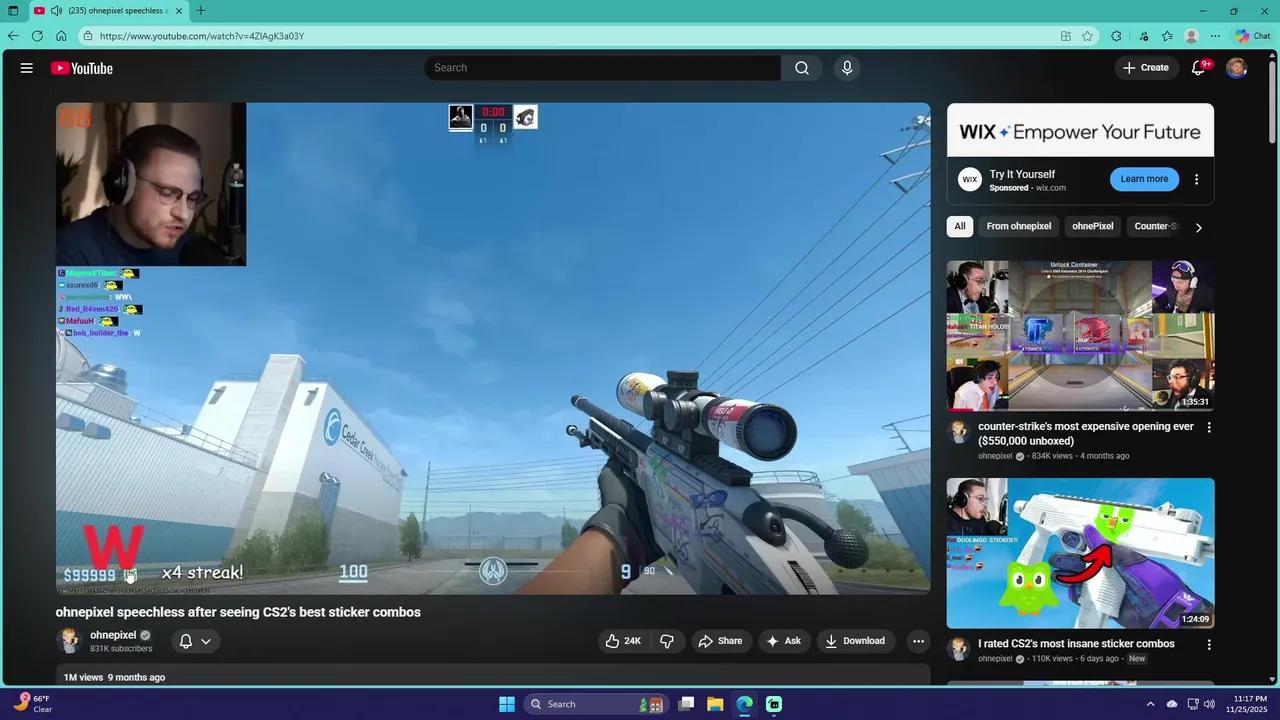Select the Counter-Strike filter chip

pyautogui.click(x=1156, y=226)
